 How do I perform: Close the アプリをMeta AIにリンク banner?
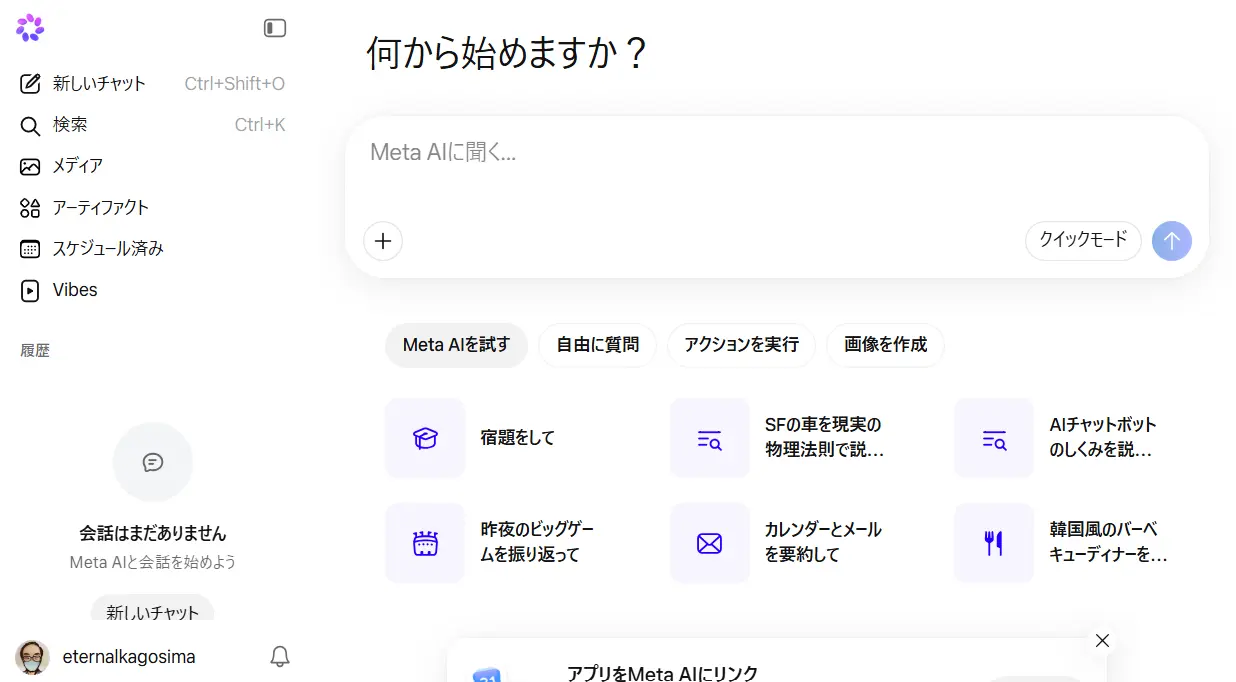pyautogui.click(x=1102, y=640)
